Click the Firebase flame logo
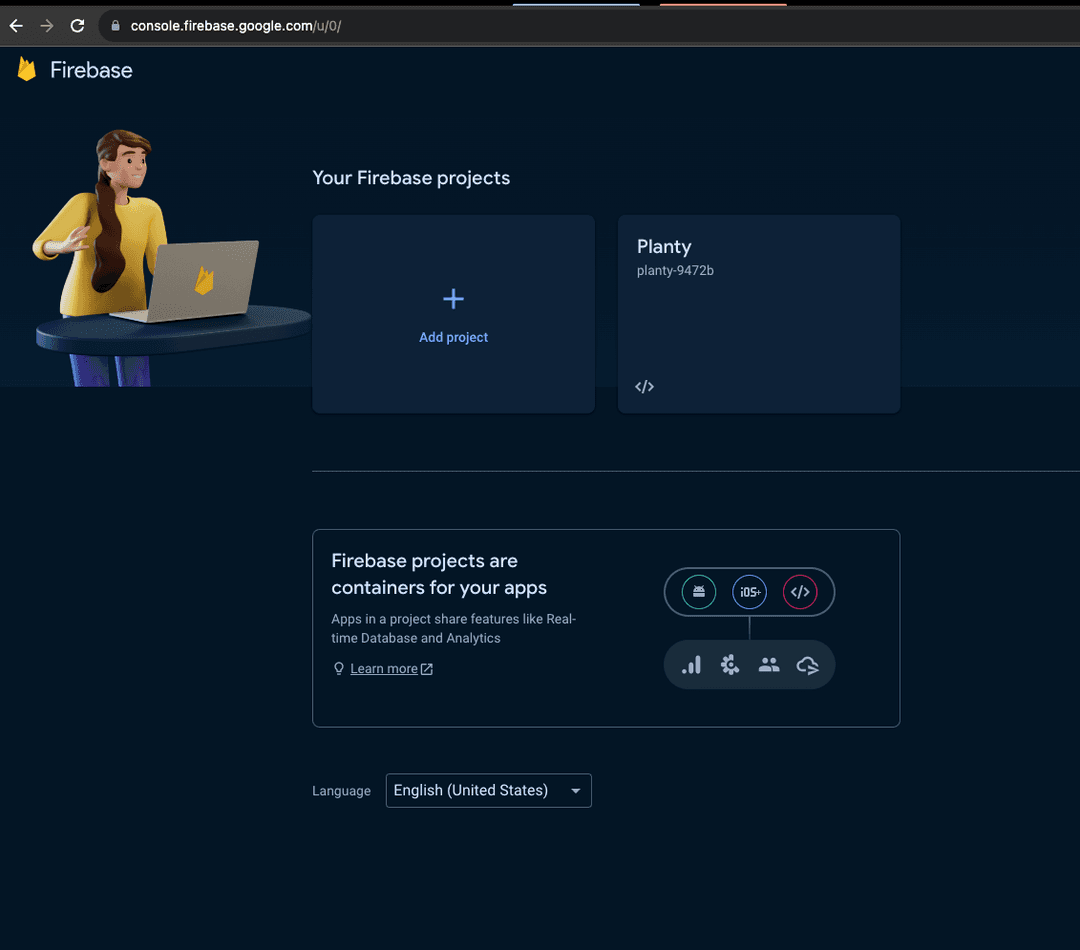The image size is (1080, 950). point(26,69)
